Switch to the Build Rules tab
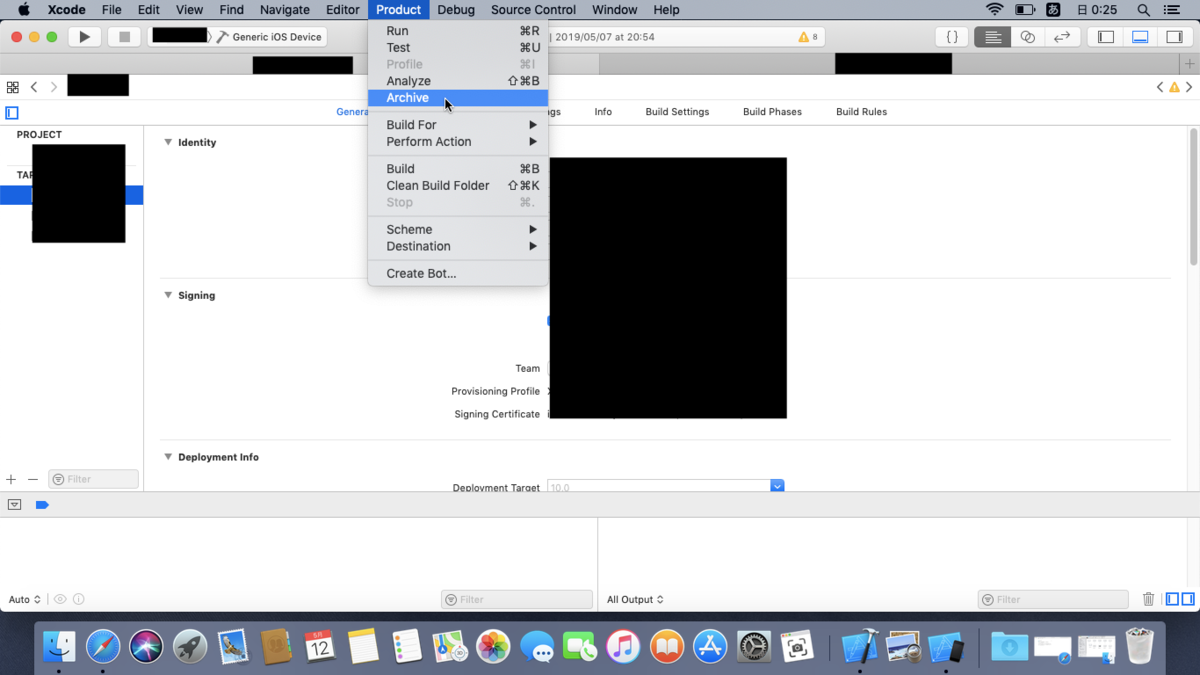 [x=861, y=112]
